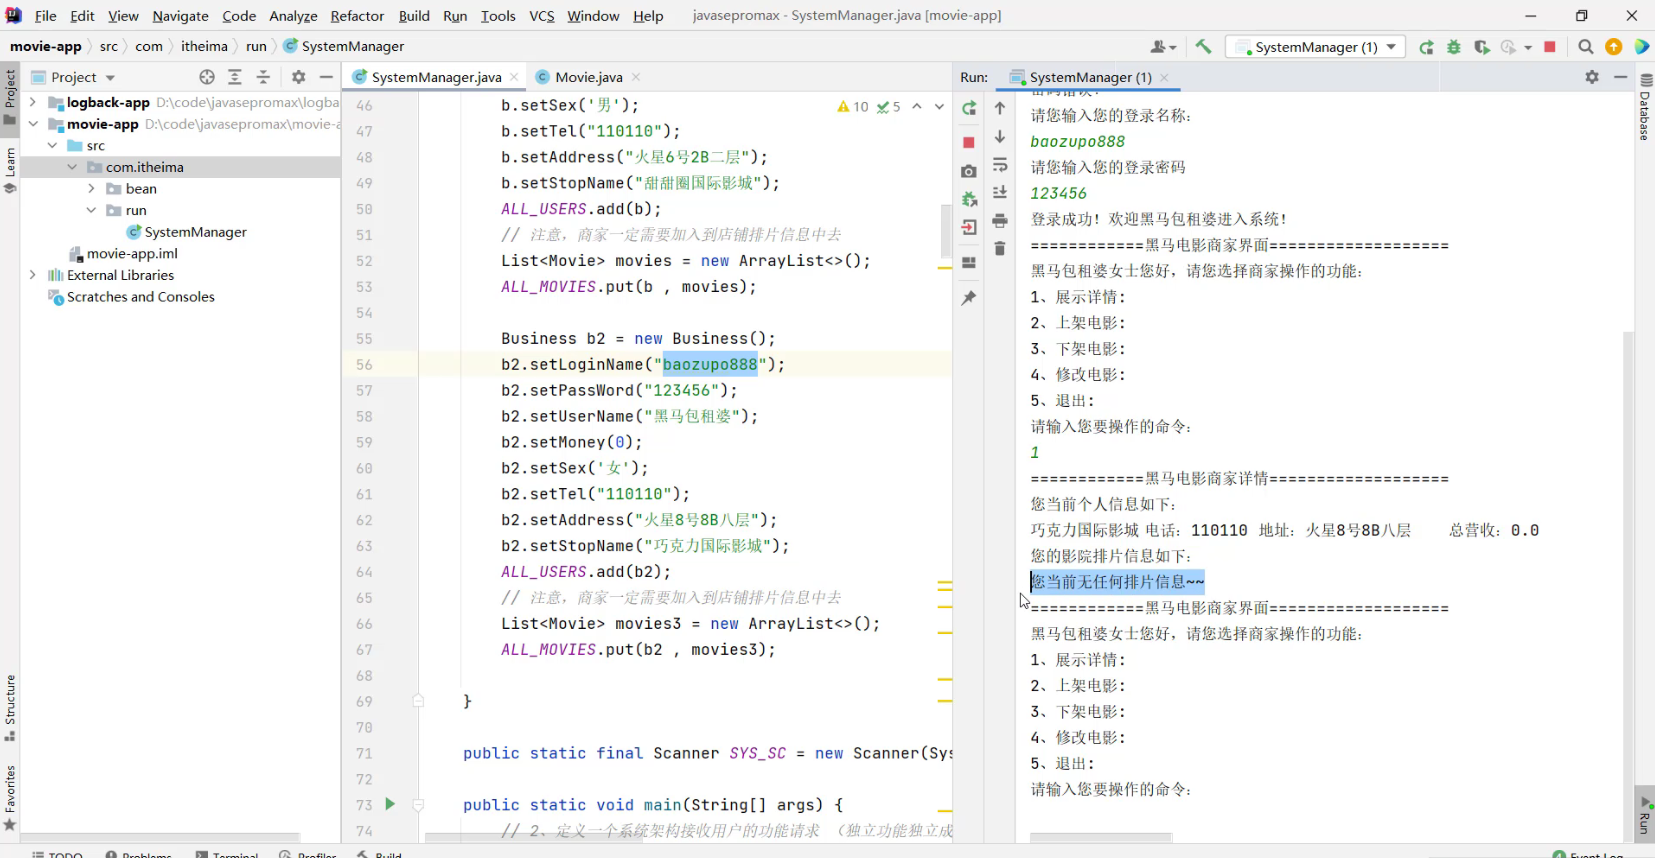Click run gutter arrow beside main method
Screen dimensions: 1655x858
pyautogui.click(x=390, y=804)
